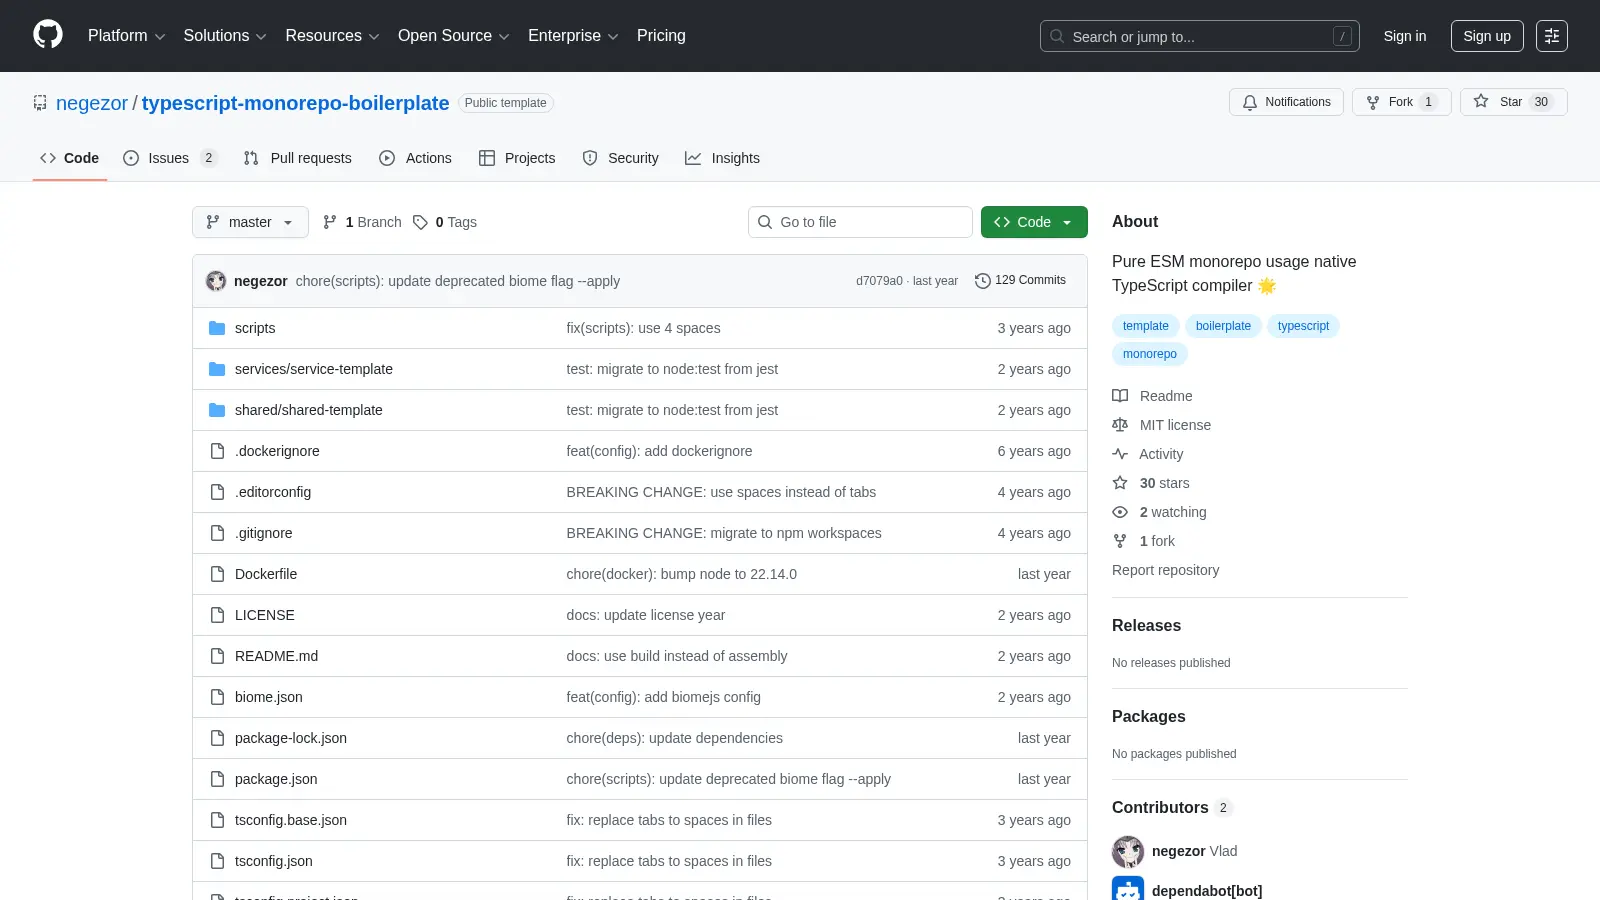The width and height of the screenshot is (1600, 900).
Task: Click the star icon beside 30 stars
Action: tap(1120, 483)
